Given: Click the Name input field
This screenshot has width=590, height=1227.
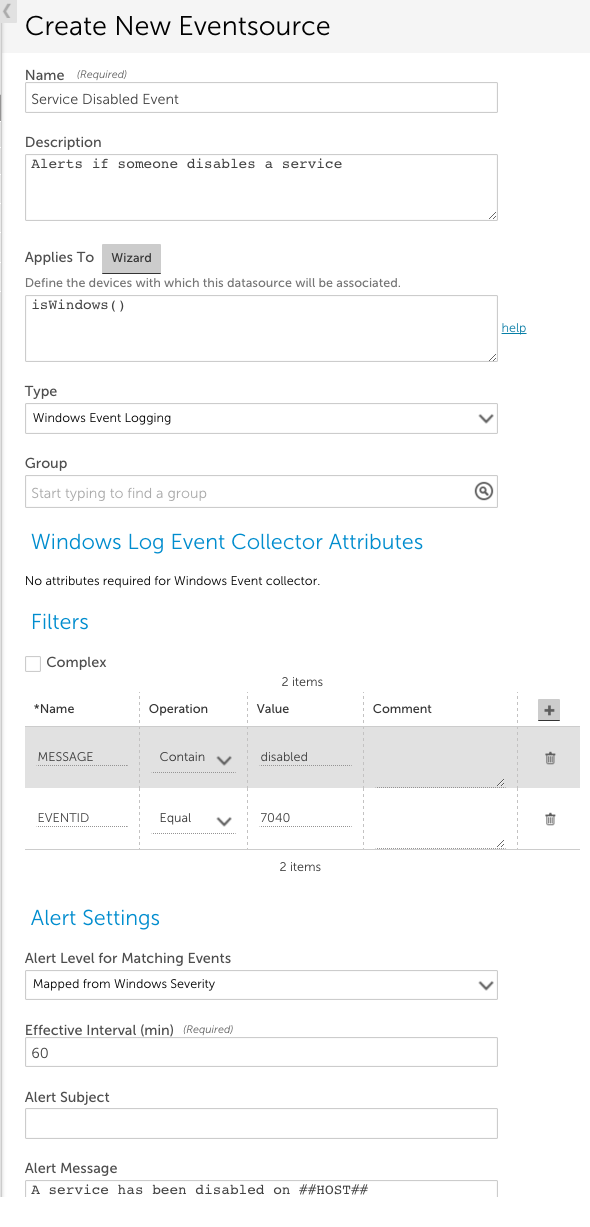Looking at the screenshot, I should point(261,98).
